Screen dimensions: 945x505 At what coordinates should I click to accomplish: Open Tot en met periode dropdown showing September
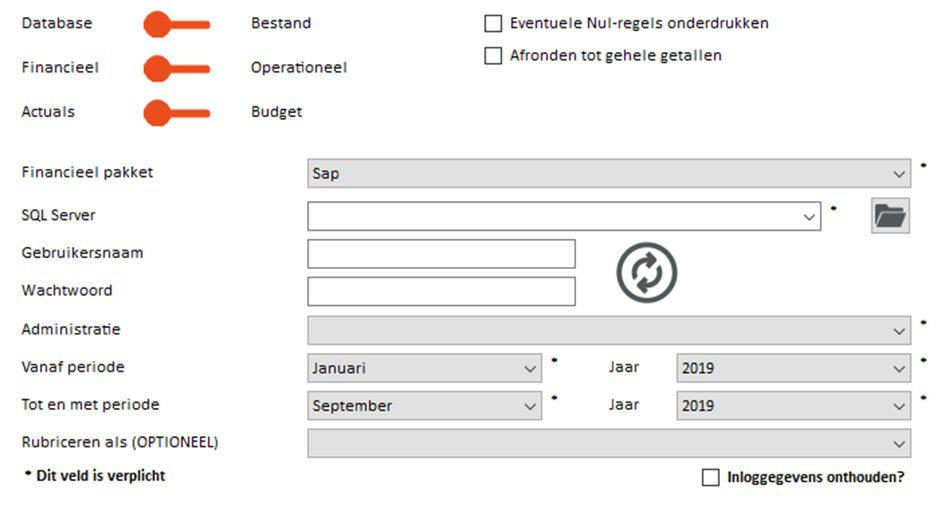(424, 406)
